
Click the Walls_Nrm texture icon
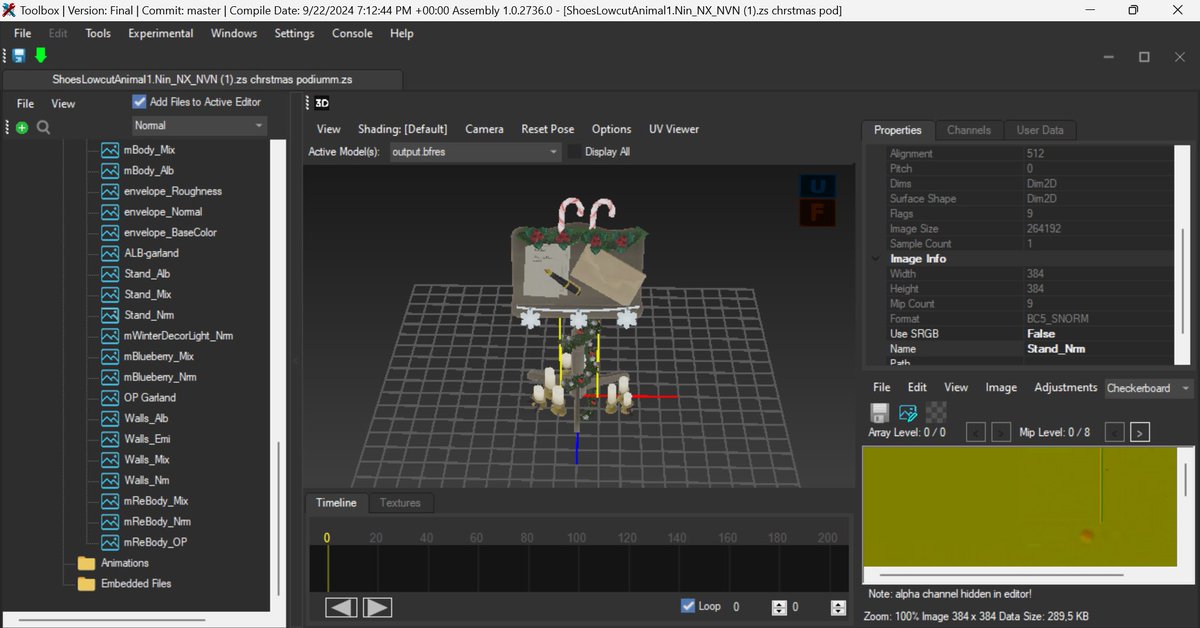point(110,480)
